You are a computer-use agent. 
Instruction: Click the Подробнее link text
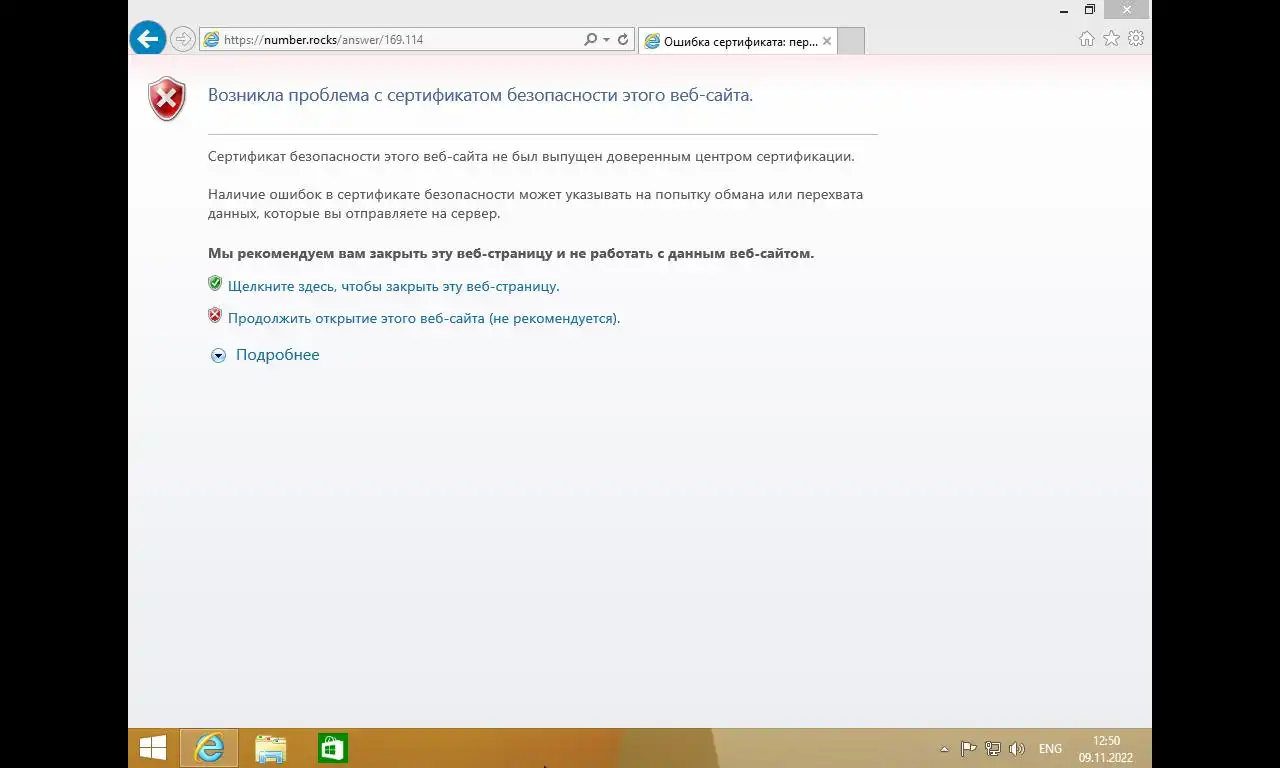pyautogui.click(x=278, y=355)
